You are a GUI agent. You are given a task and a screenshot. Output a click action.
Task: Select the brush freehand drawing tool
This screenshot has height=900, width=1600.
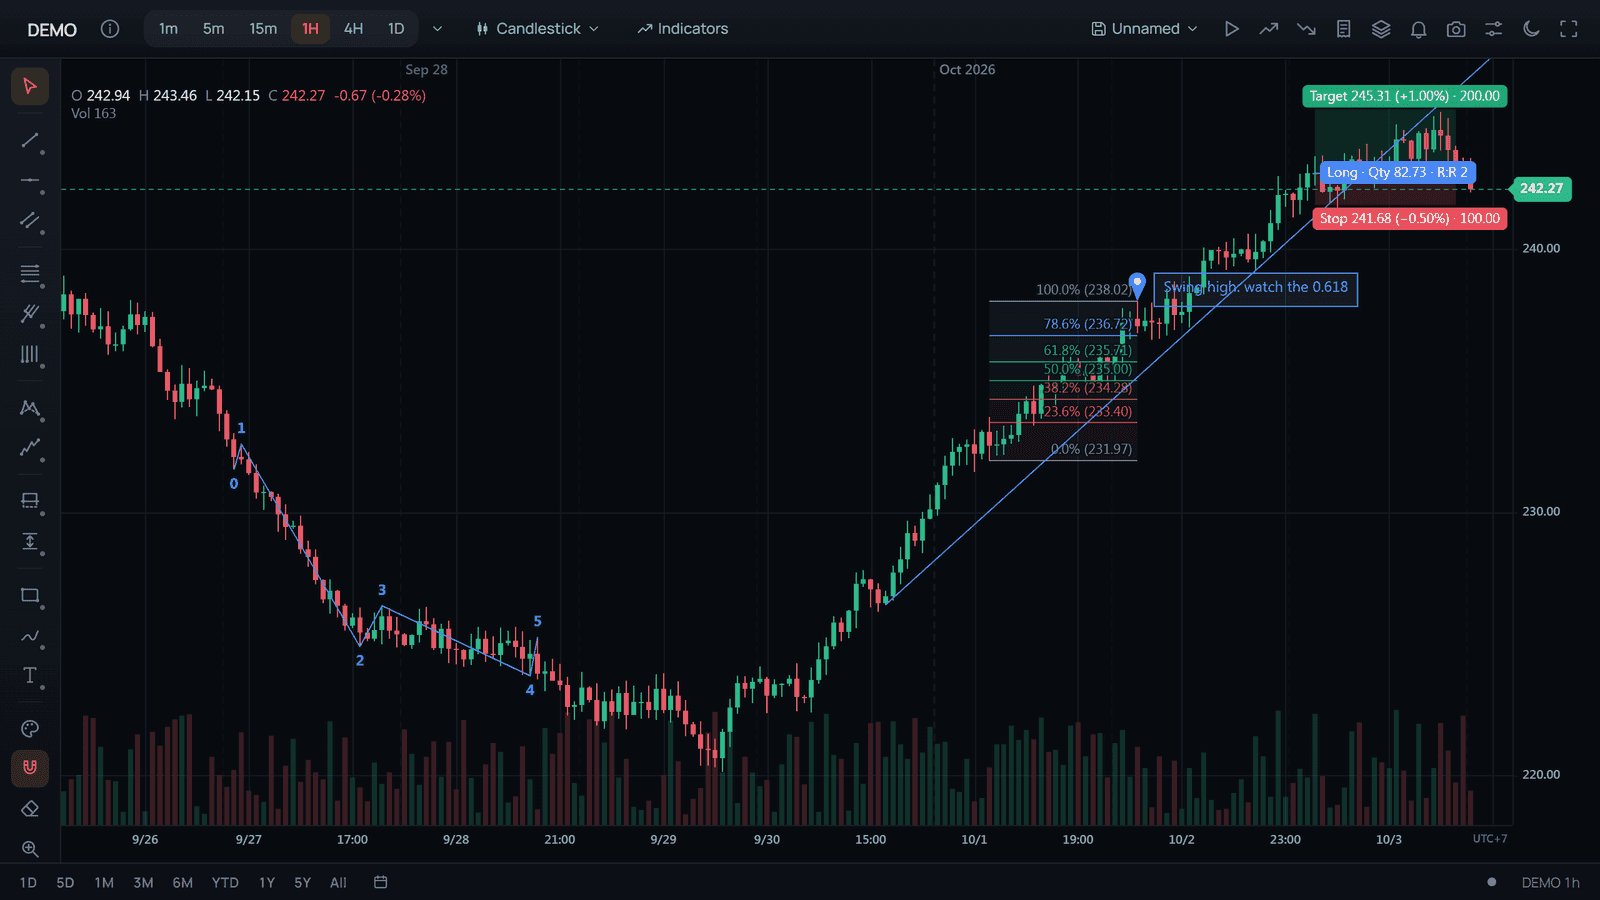pyautogui.click(x=30, y=636)
